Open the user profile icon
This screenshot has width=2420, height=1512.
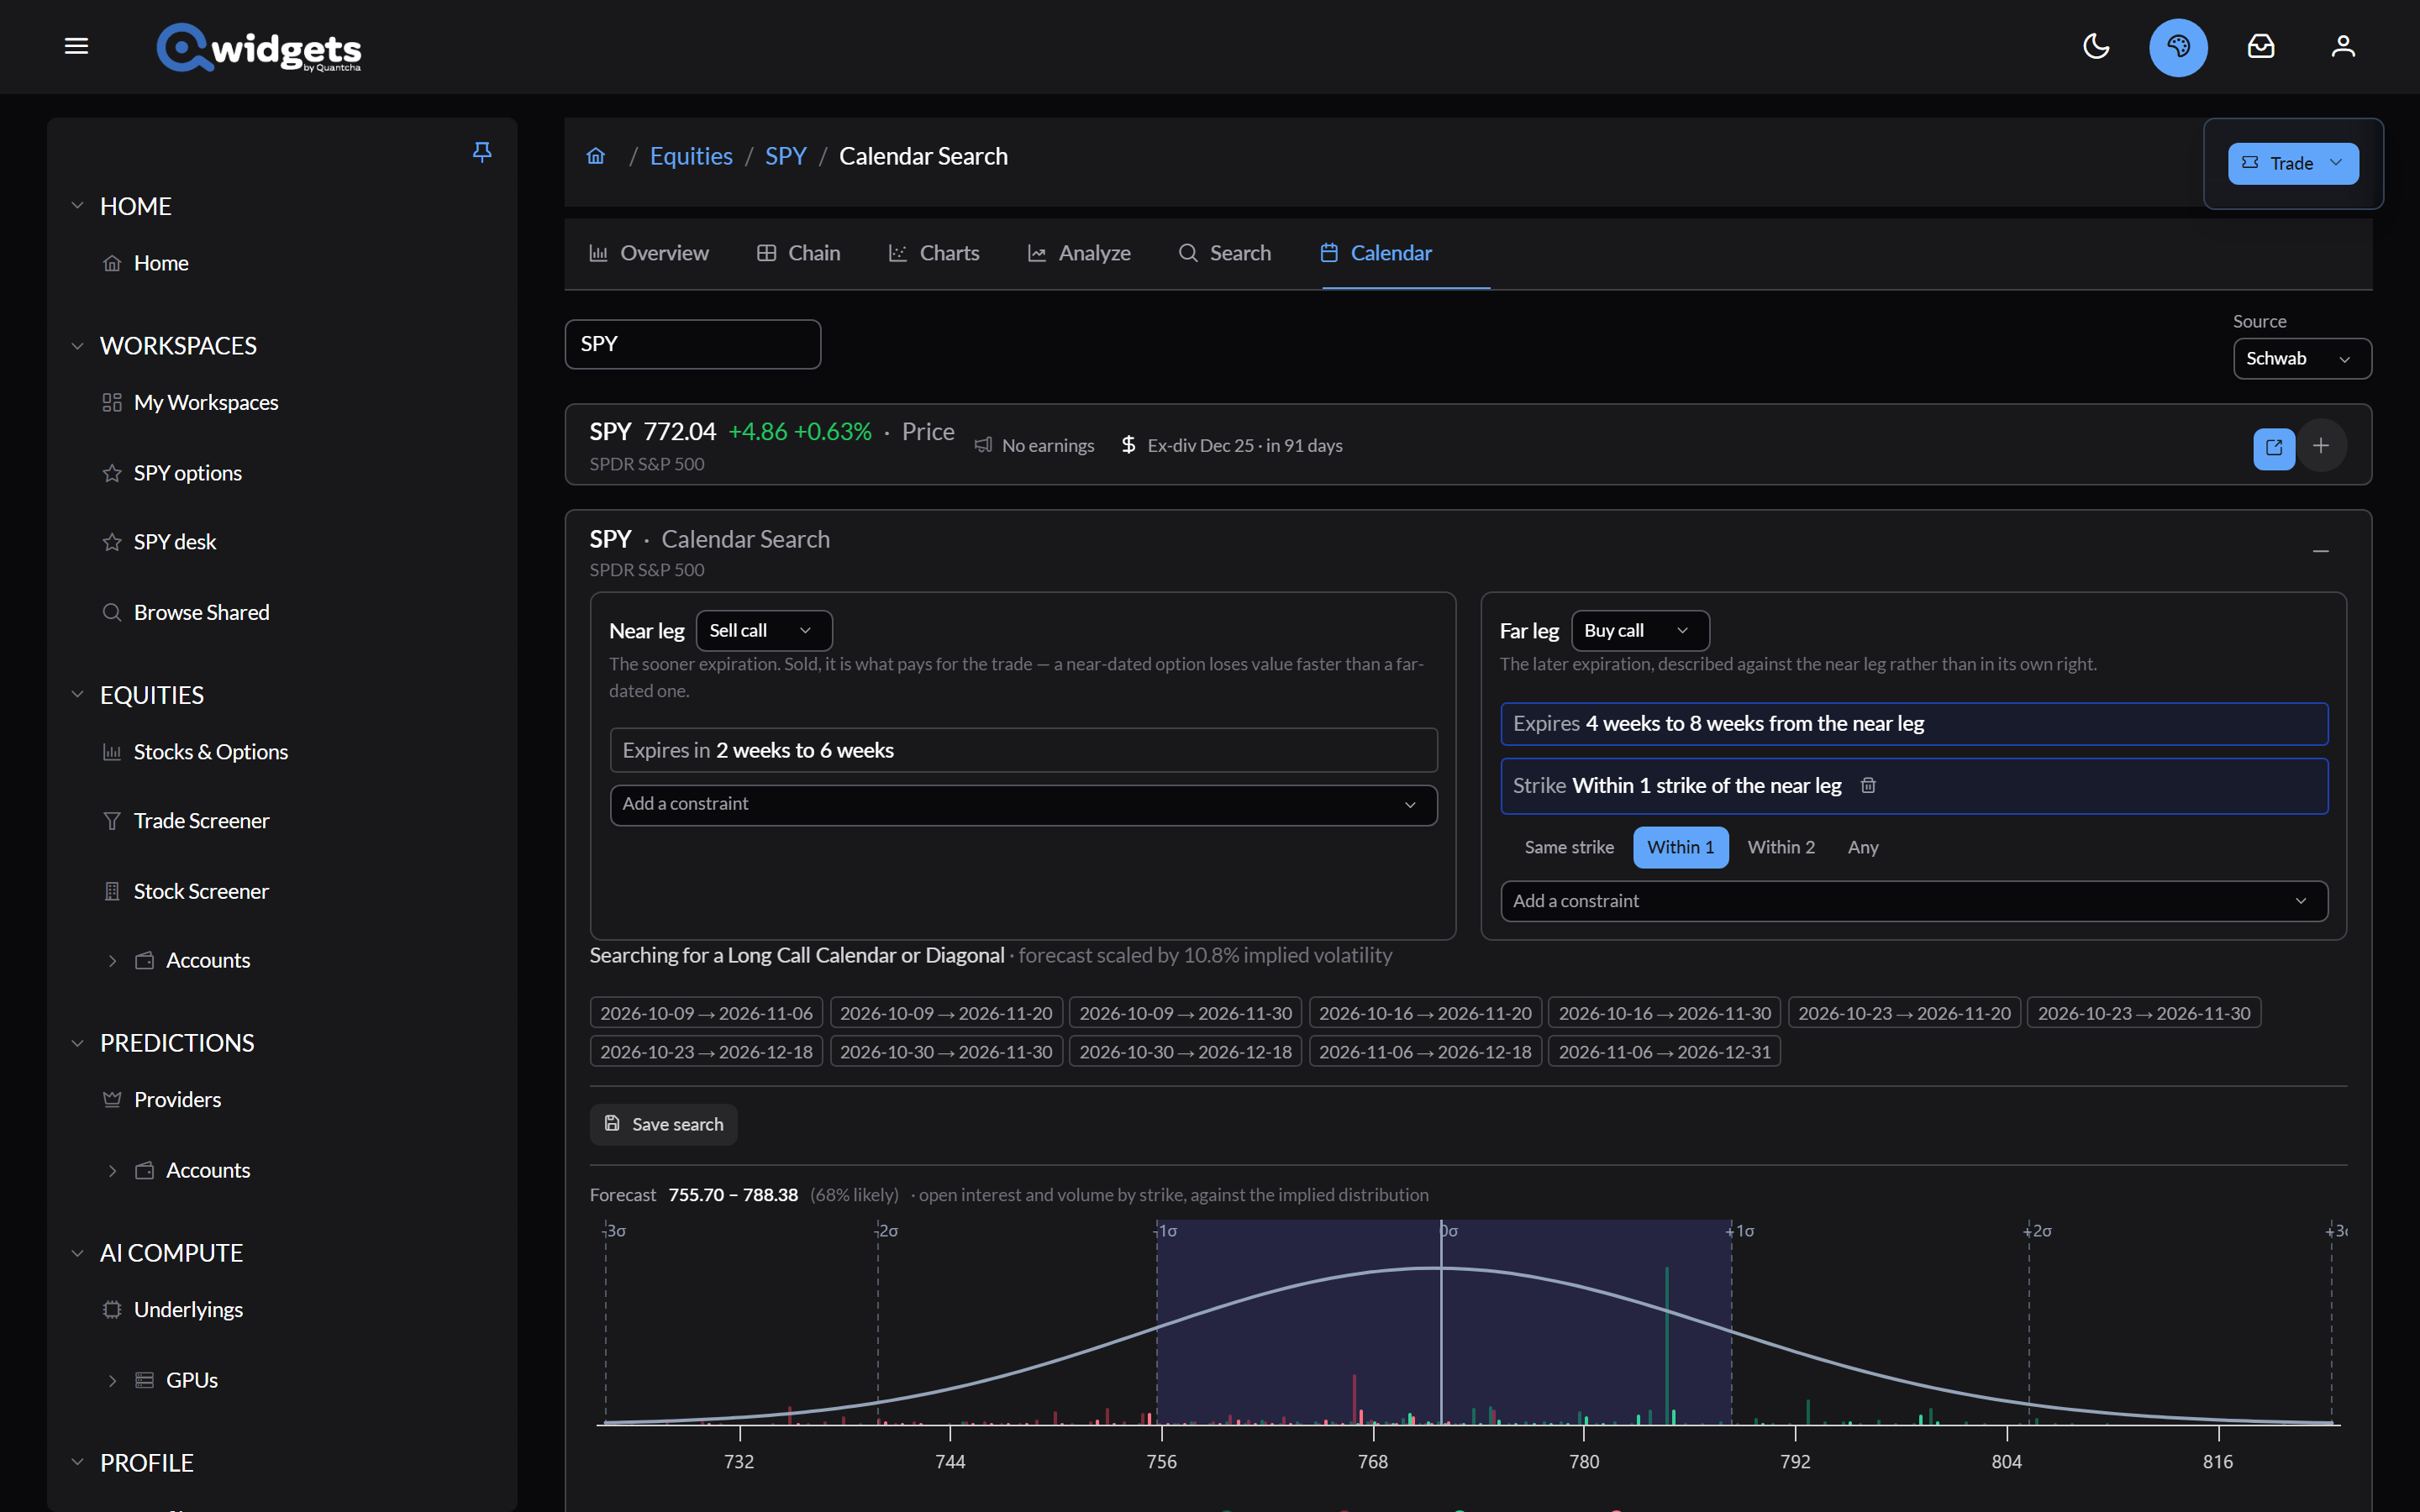tap(2343, 46)
